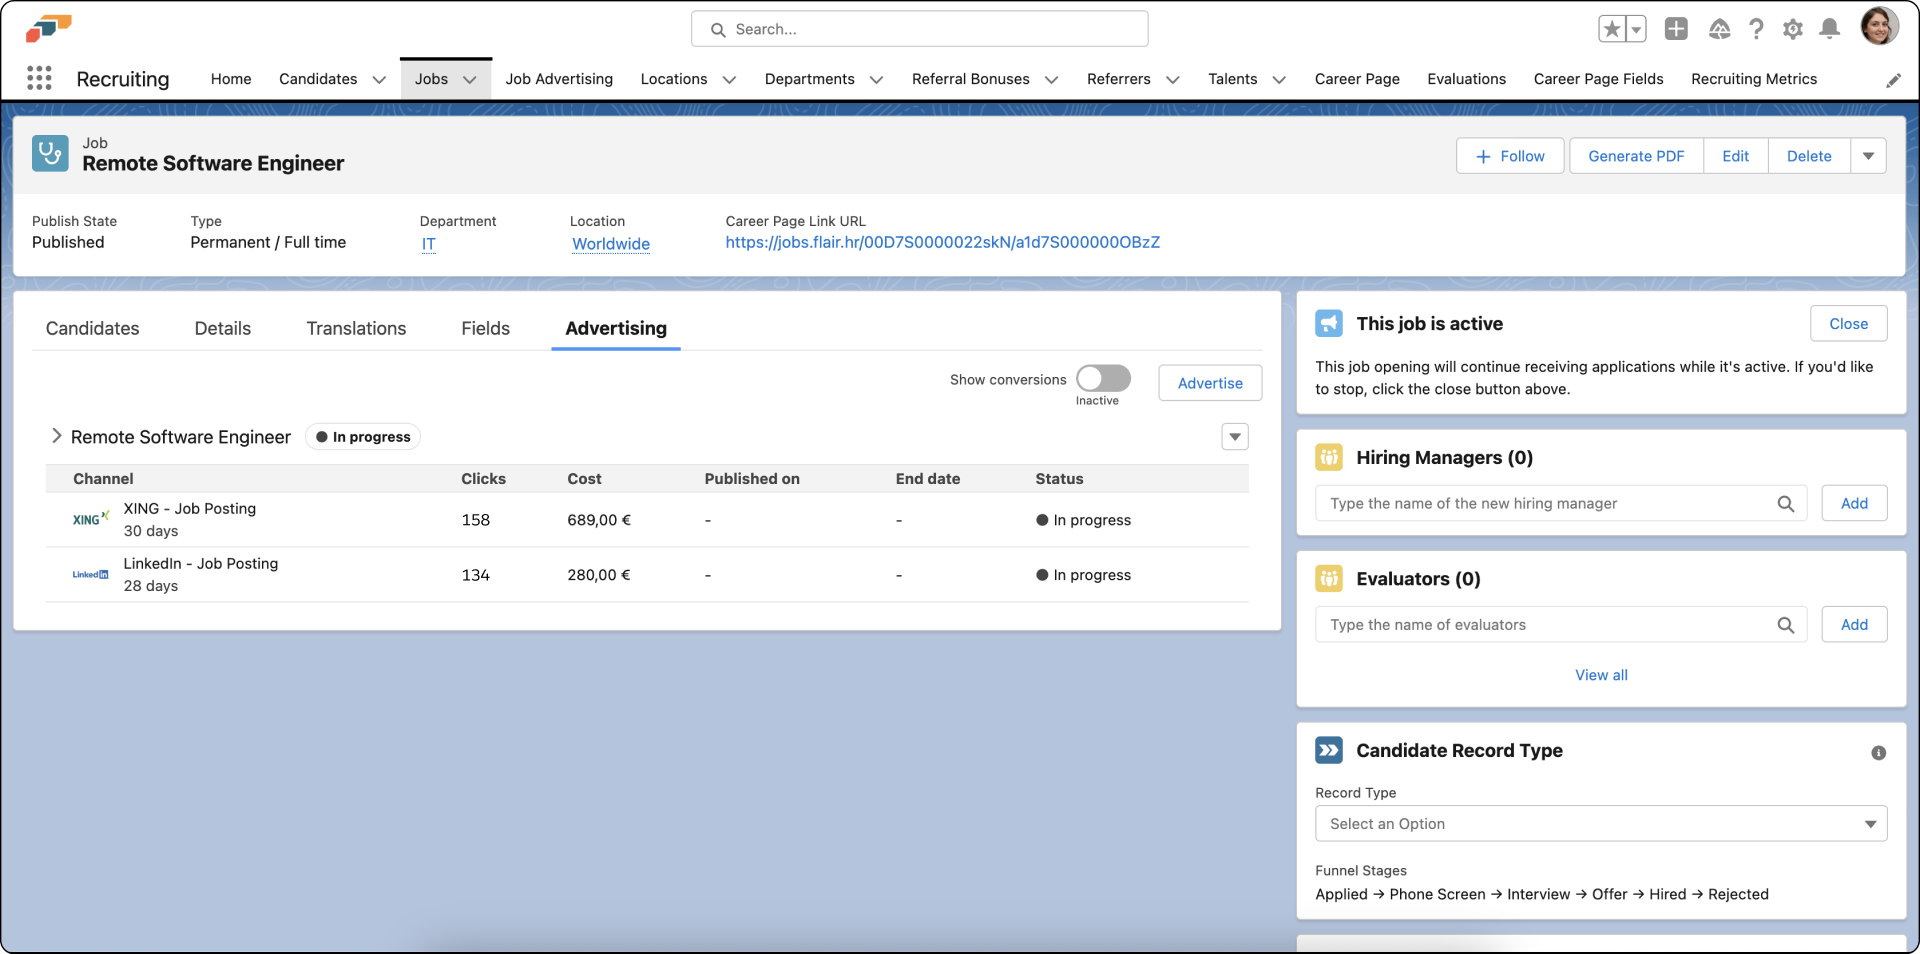Close the active job with Close button
Screen dimensions: 1920x954
click(x=1848, y=323)
